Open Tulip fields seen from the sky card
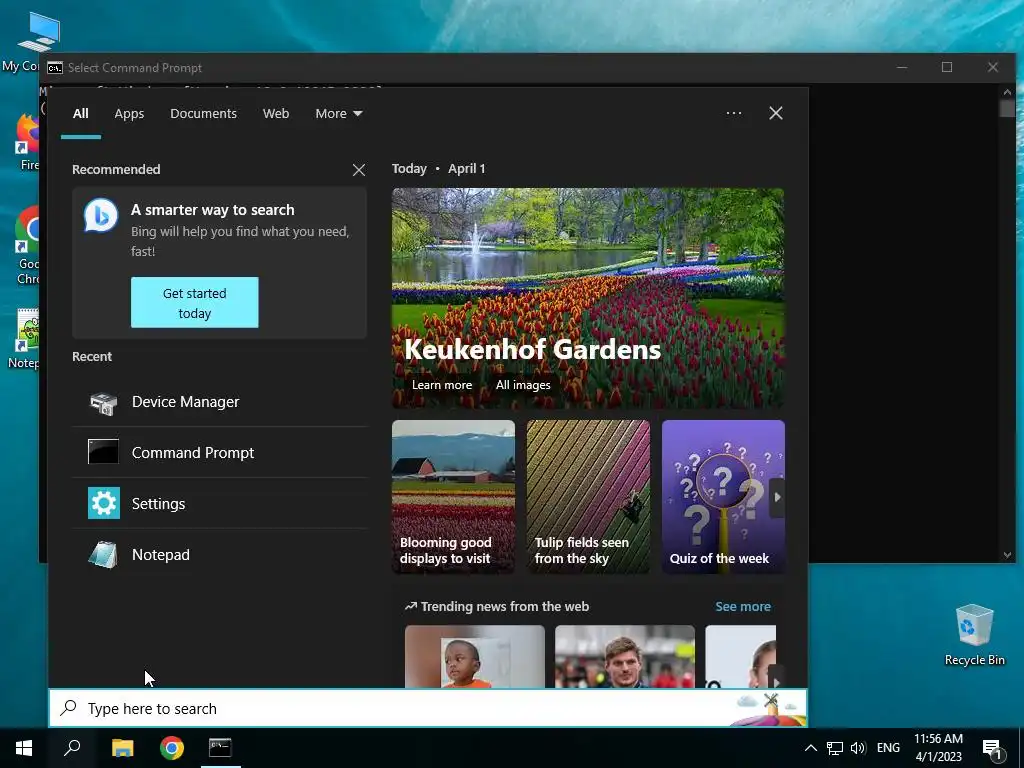Image resolution: width=1024 pixels, height=768 pixels. pos(588,497)
